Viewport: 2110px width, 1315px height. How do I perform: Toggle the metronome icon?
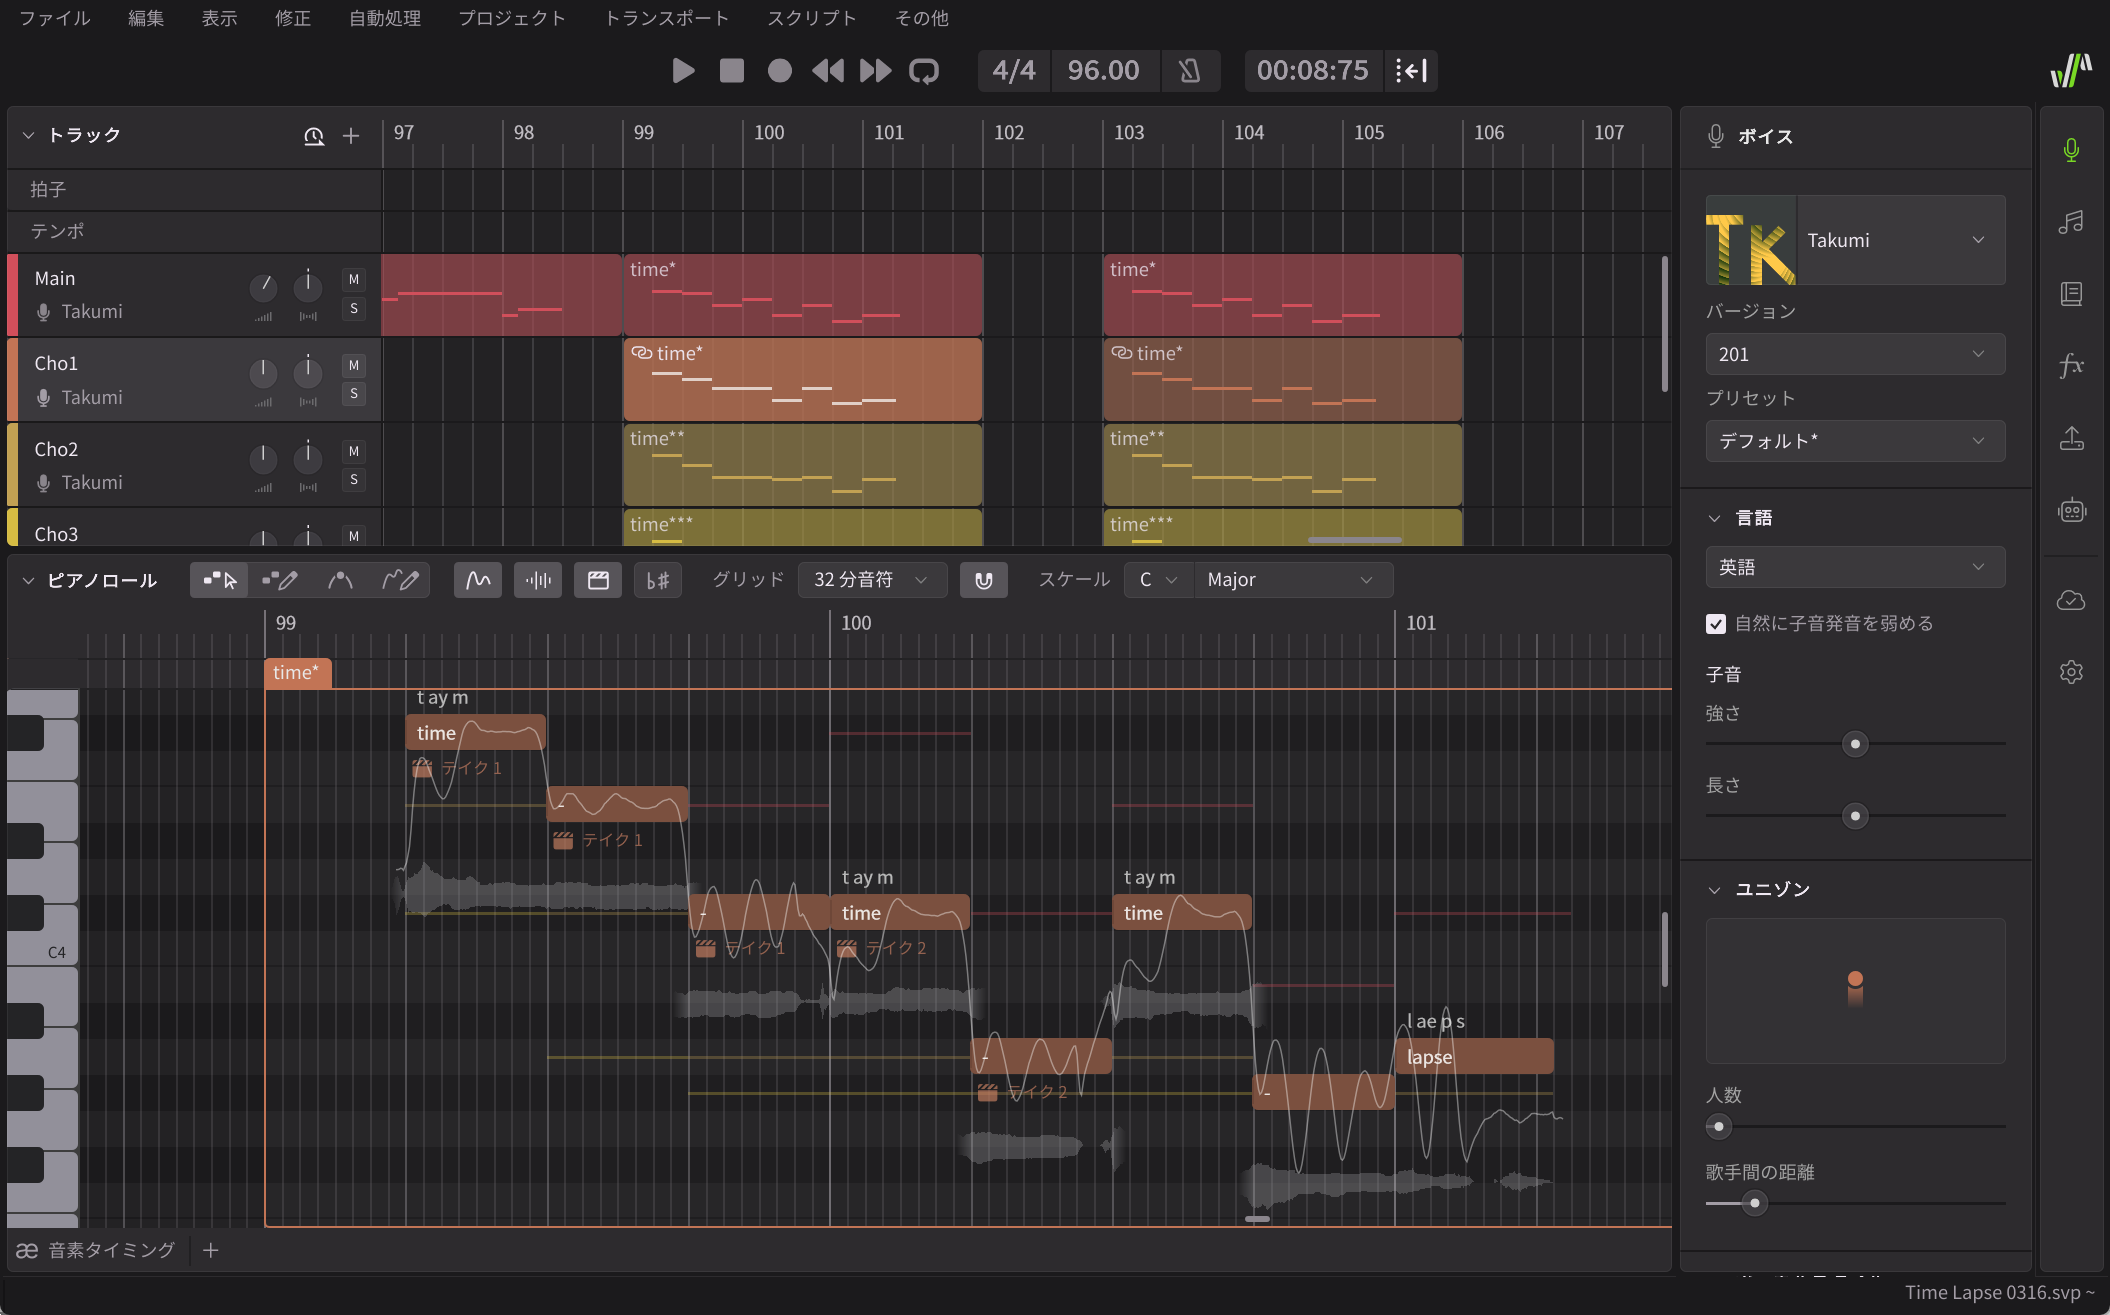pyautogui.click(x=1189, y=71)
